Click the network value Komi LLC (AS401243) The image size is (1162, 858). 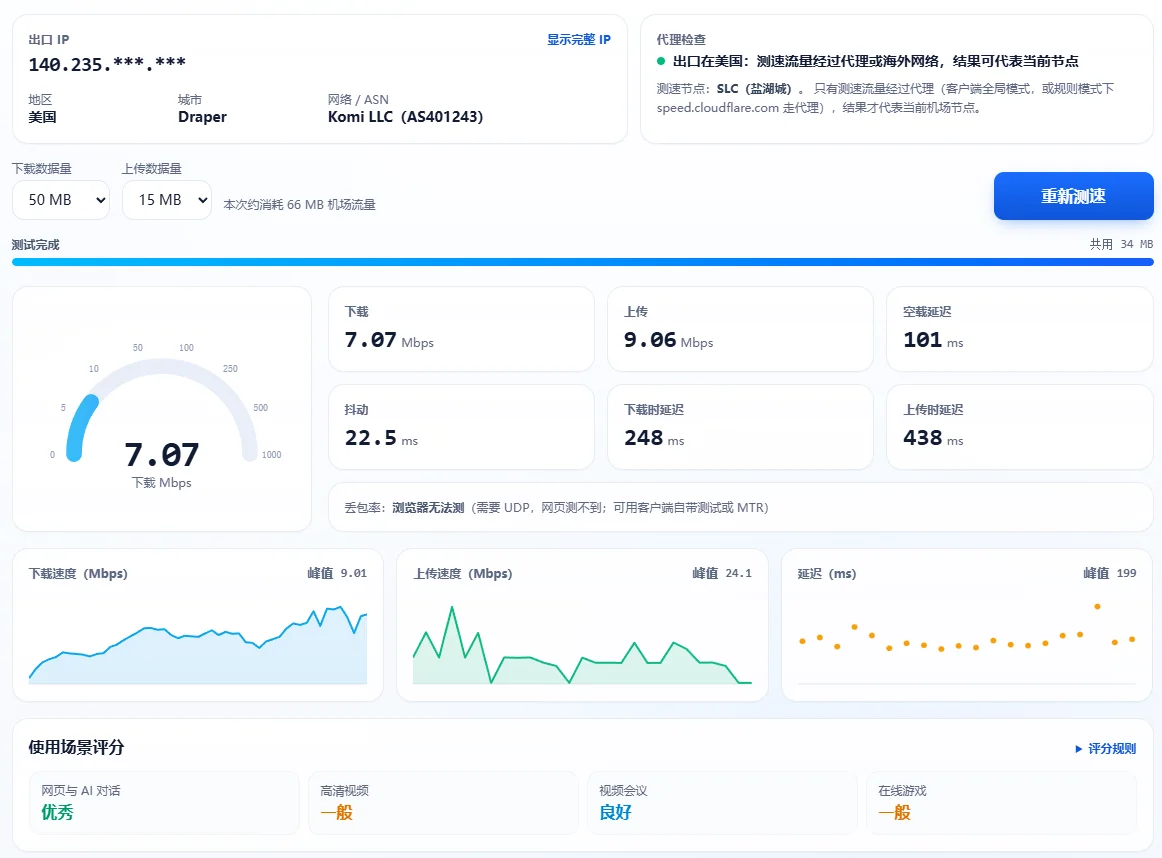[405, 117]
